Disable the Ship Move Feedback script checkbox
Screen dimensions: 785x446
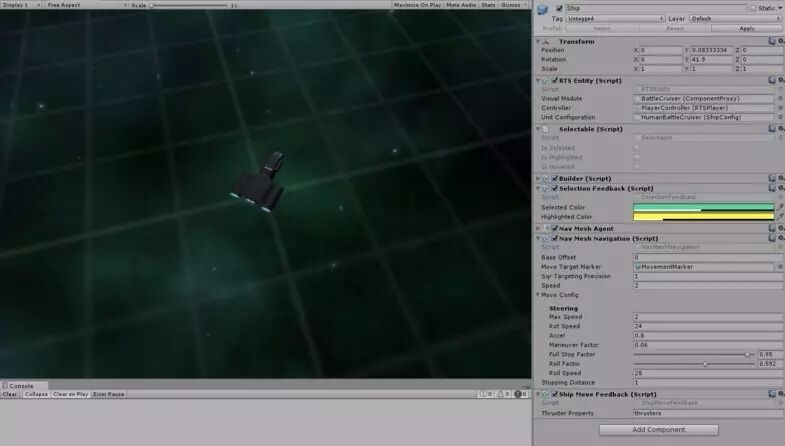555,394
